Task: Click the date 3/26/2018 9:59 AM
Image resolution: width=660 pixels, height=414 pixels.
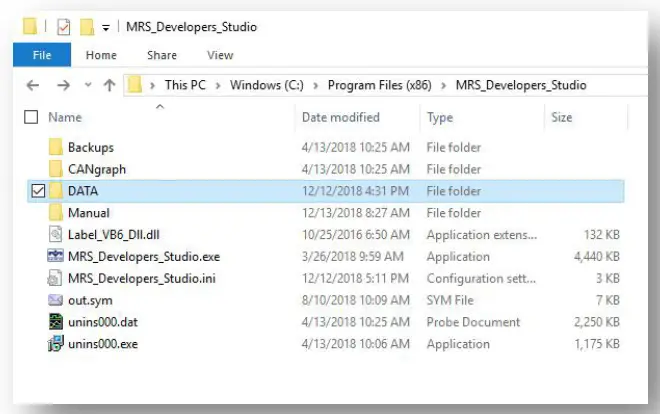Action: coord(353,257)
